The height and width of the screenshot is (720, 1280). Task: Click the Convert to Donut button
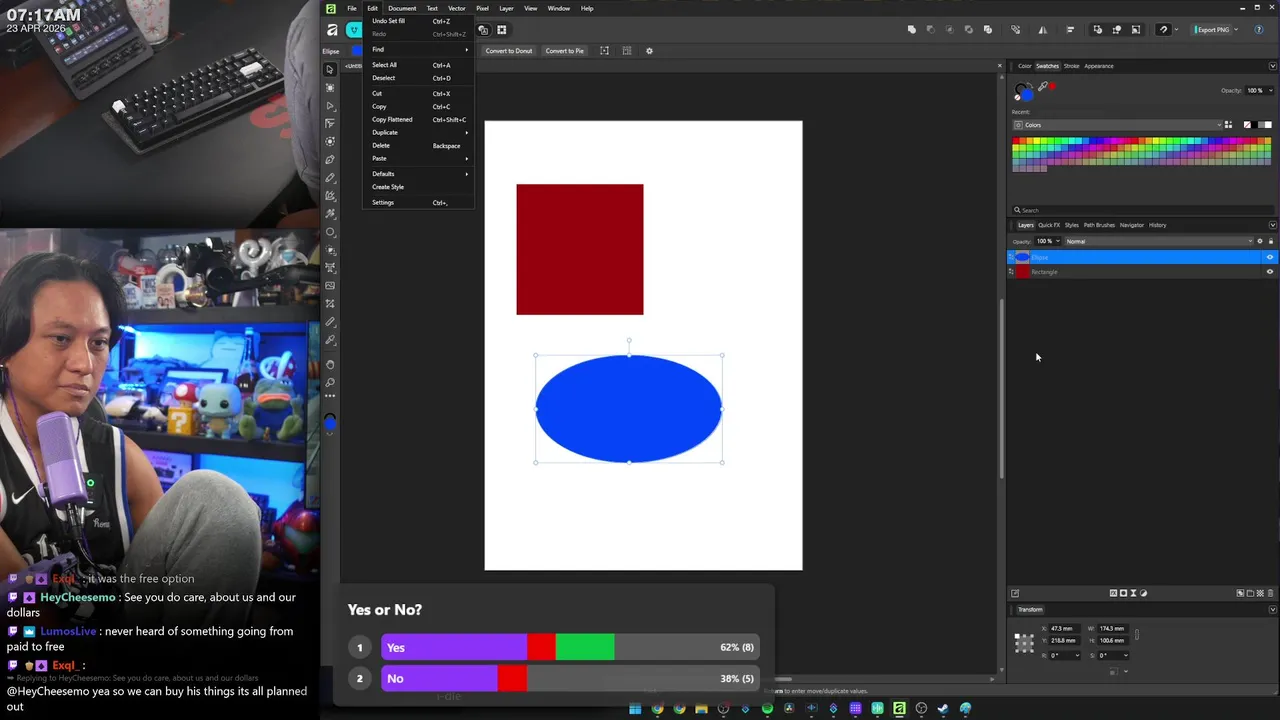[x=509, y=50]
